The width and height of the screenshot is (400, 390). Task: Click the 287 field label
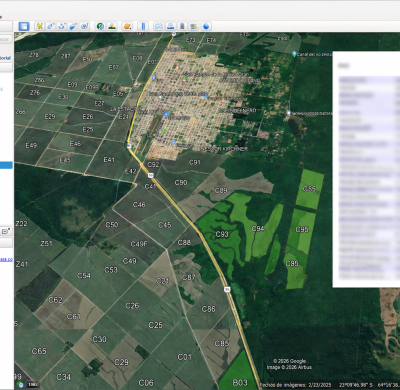point(66,56)
